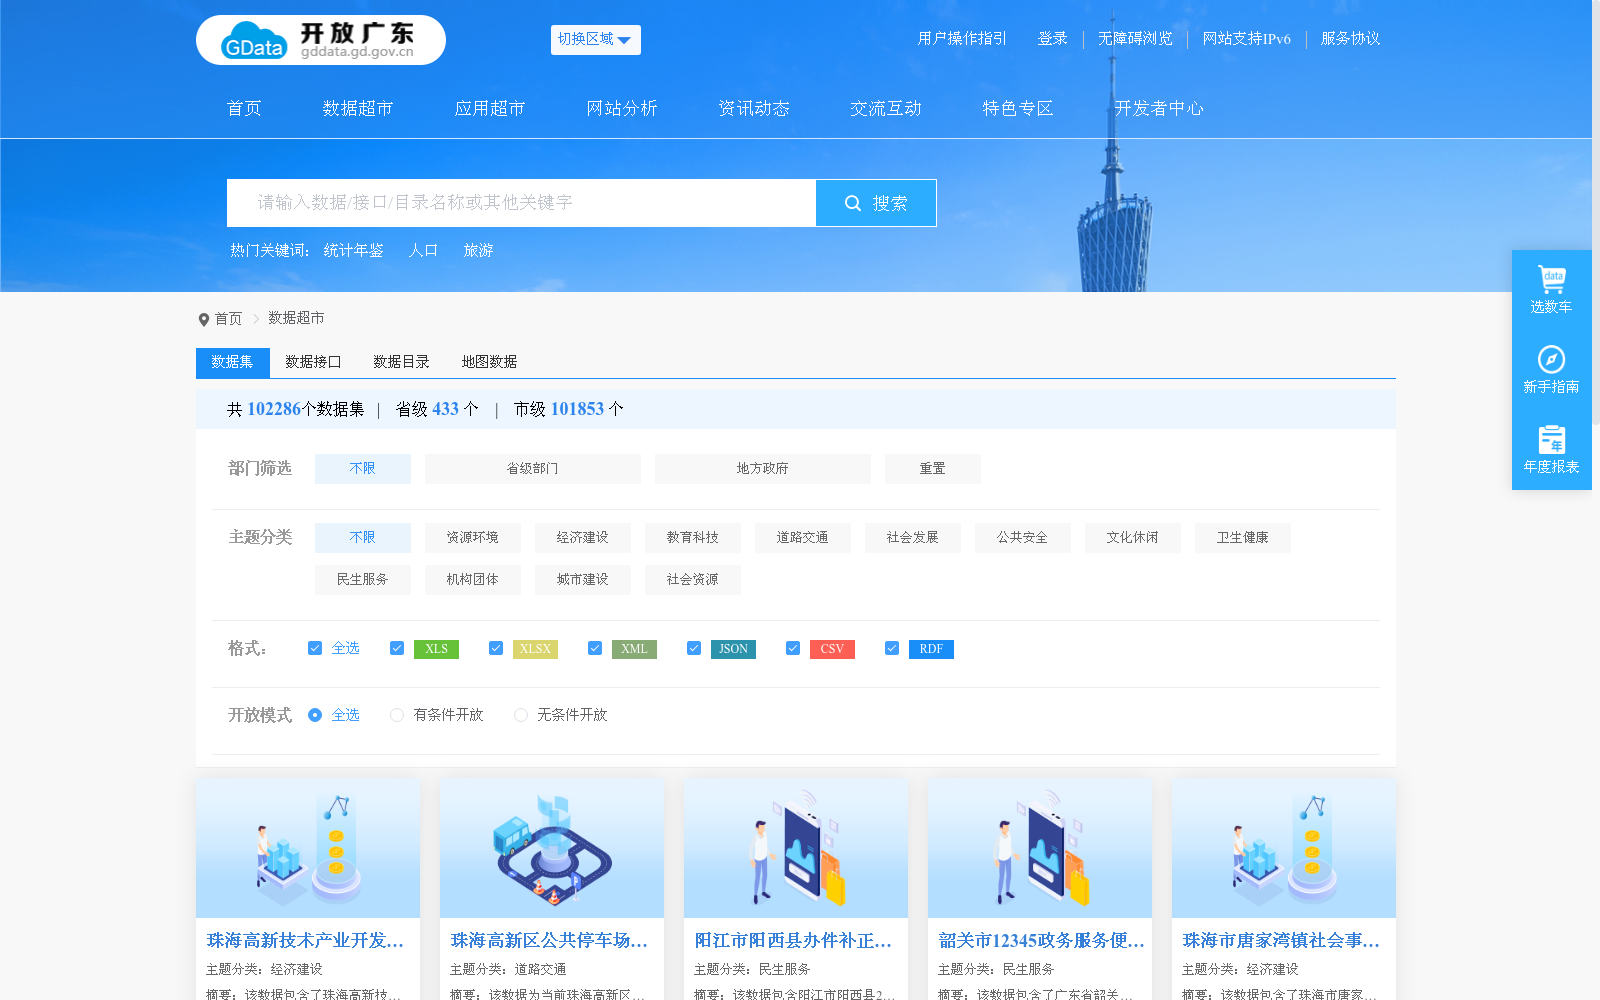Click the 旅游 hot keyword link

tap(477, 250)
